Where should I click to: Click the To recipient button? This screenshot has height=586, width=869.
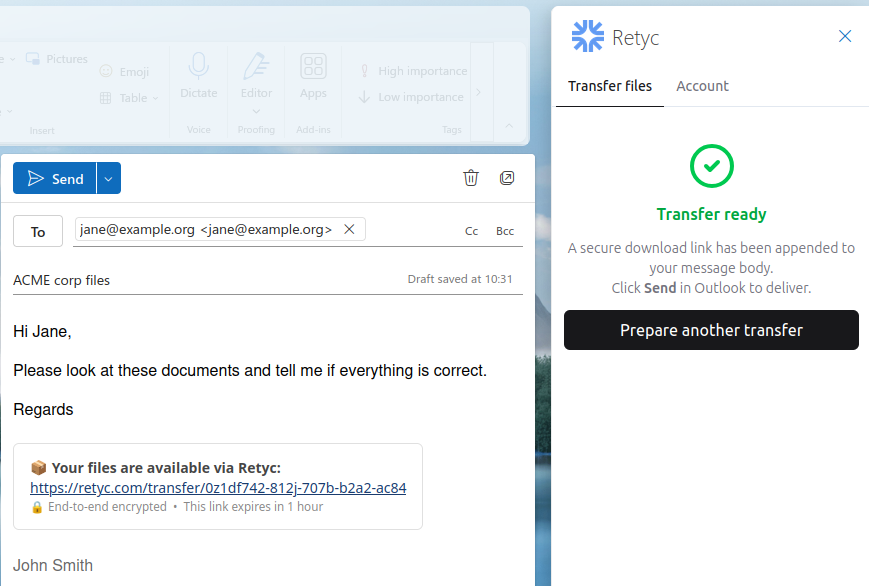tap(38, 231)
